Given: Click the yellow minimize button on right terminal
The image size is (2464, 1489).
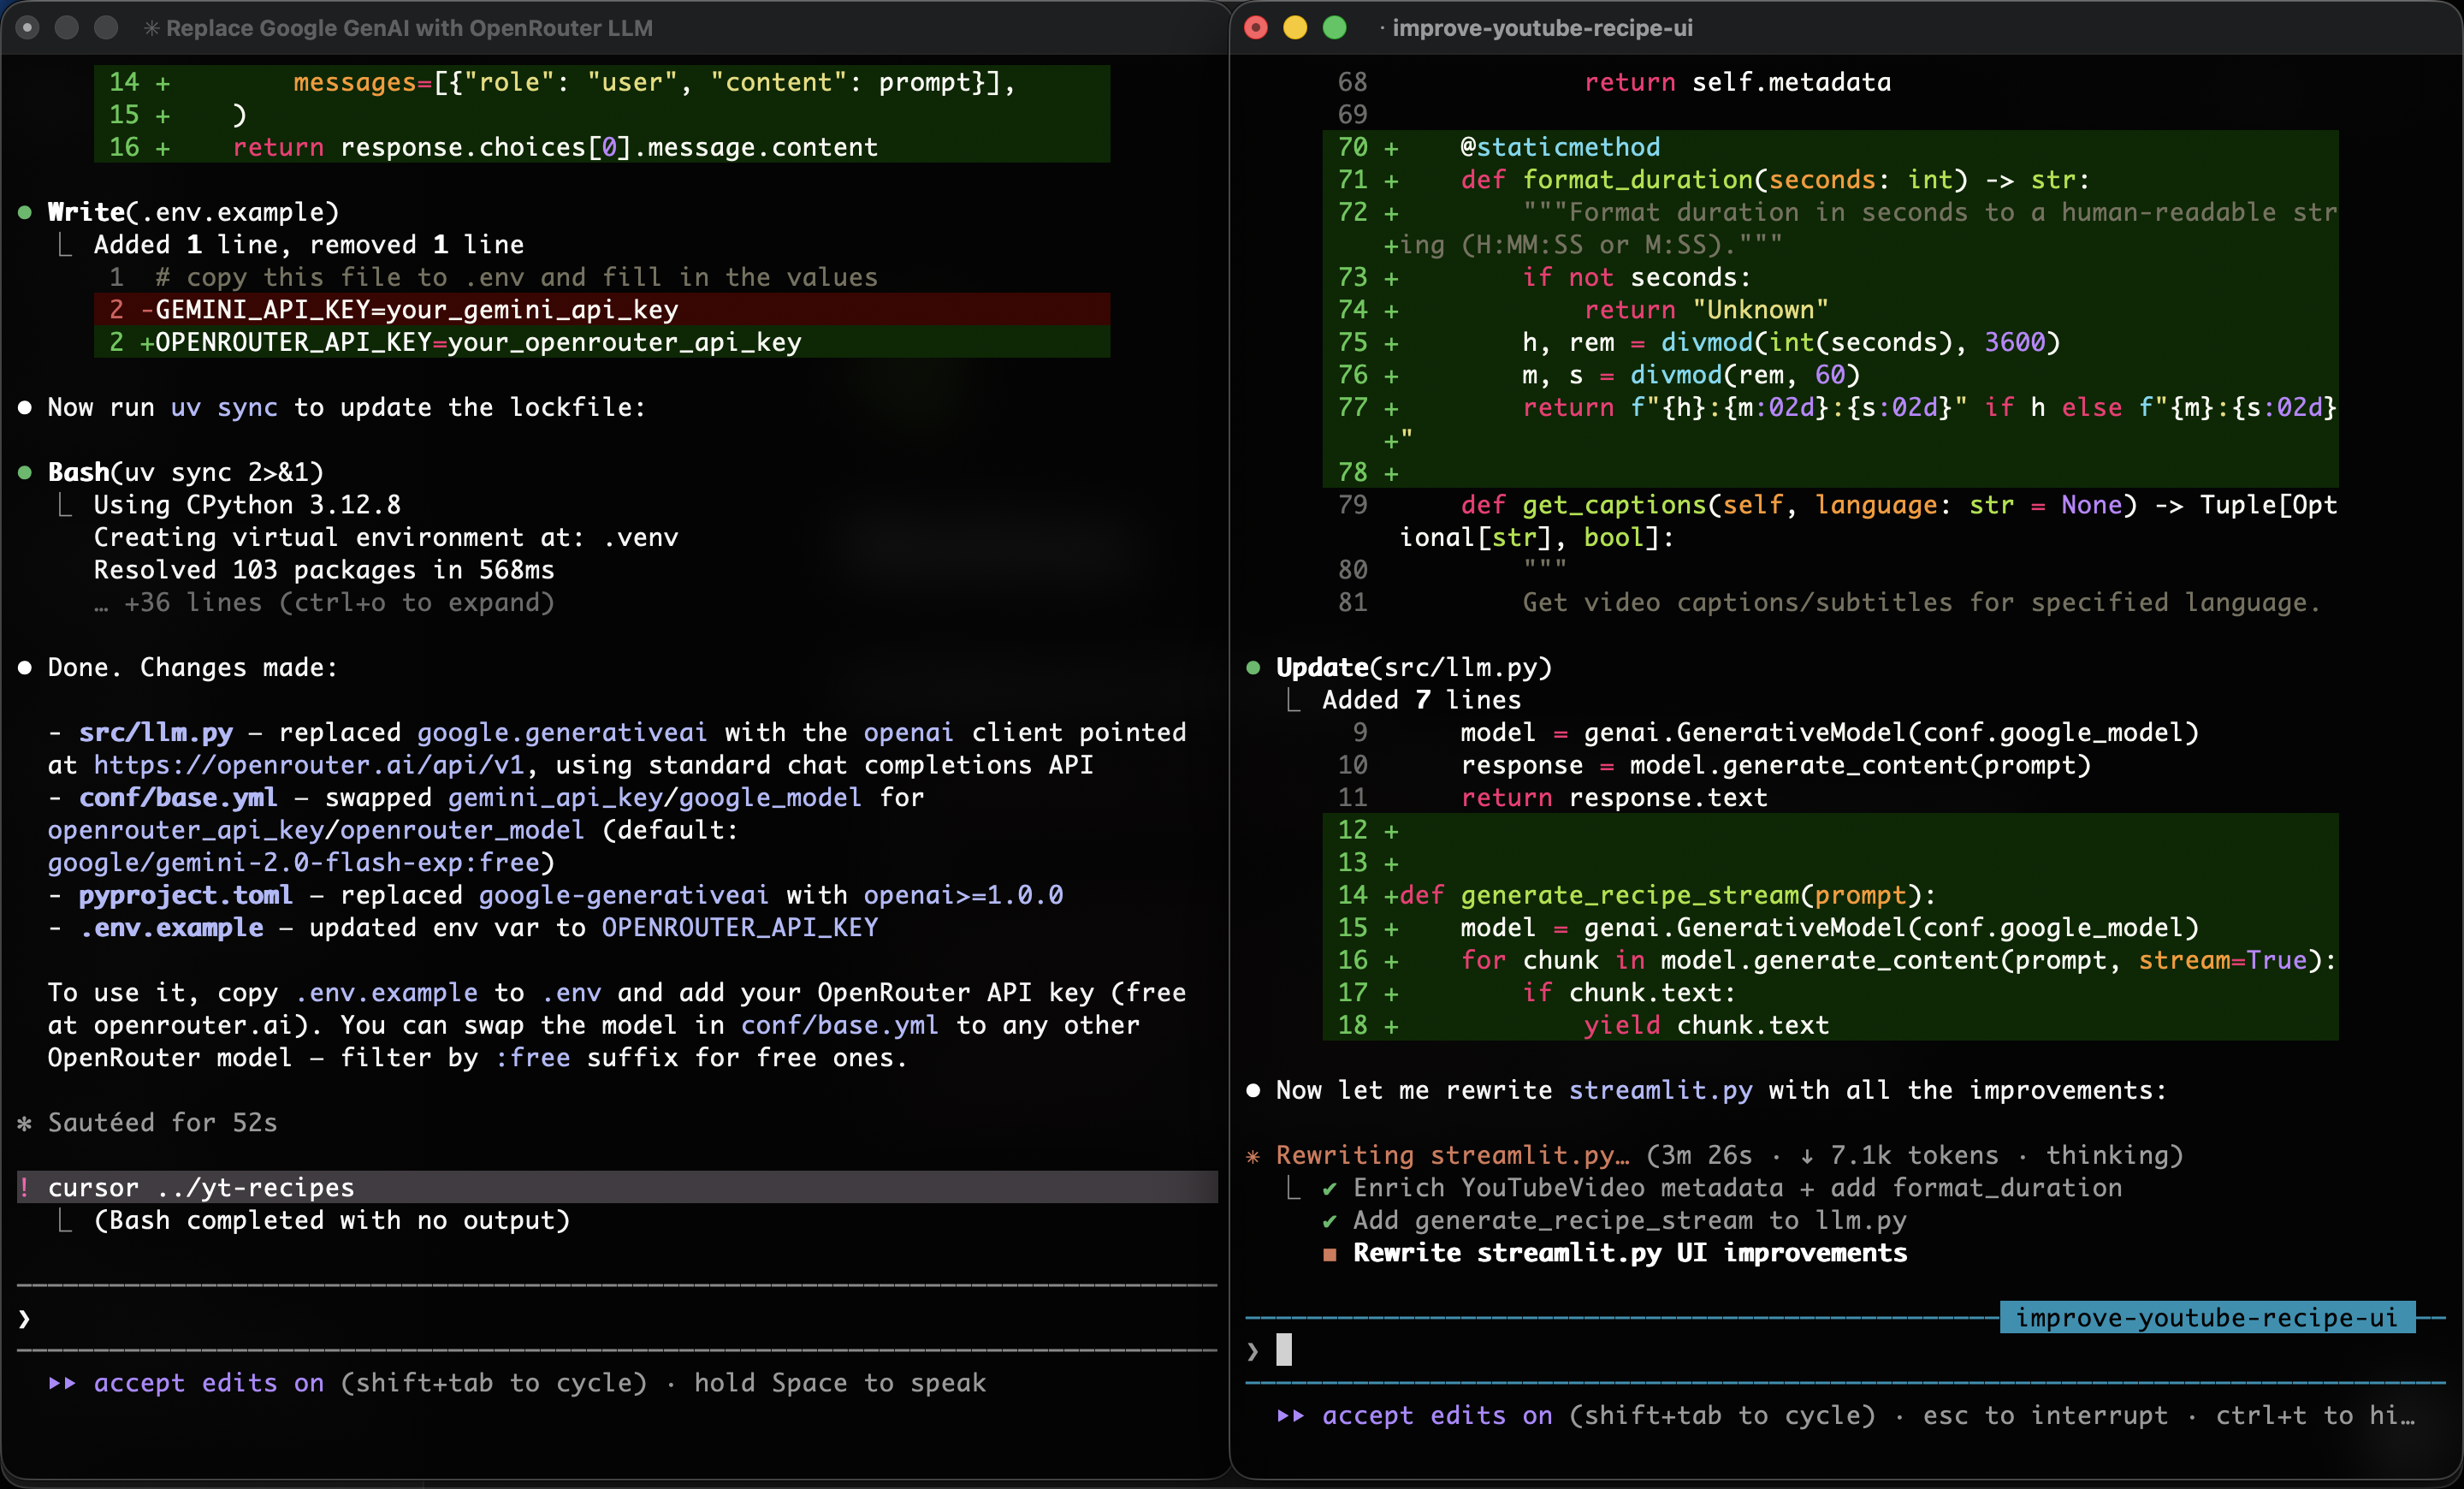Looking at the screenshot, I should coord(1295,28).
